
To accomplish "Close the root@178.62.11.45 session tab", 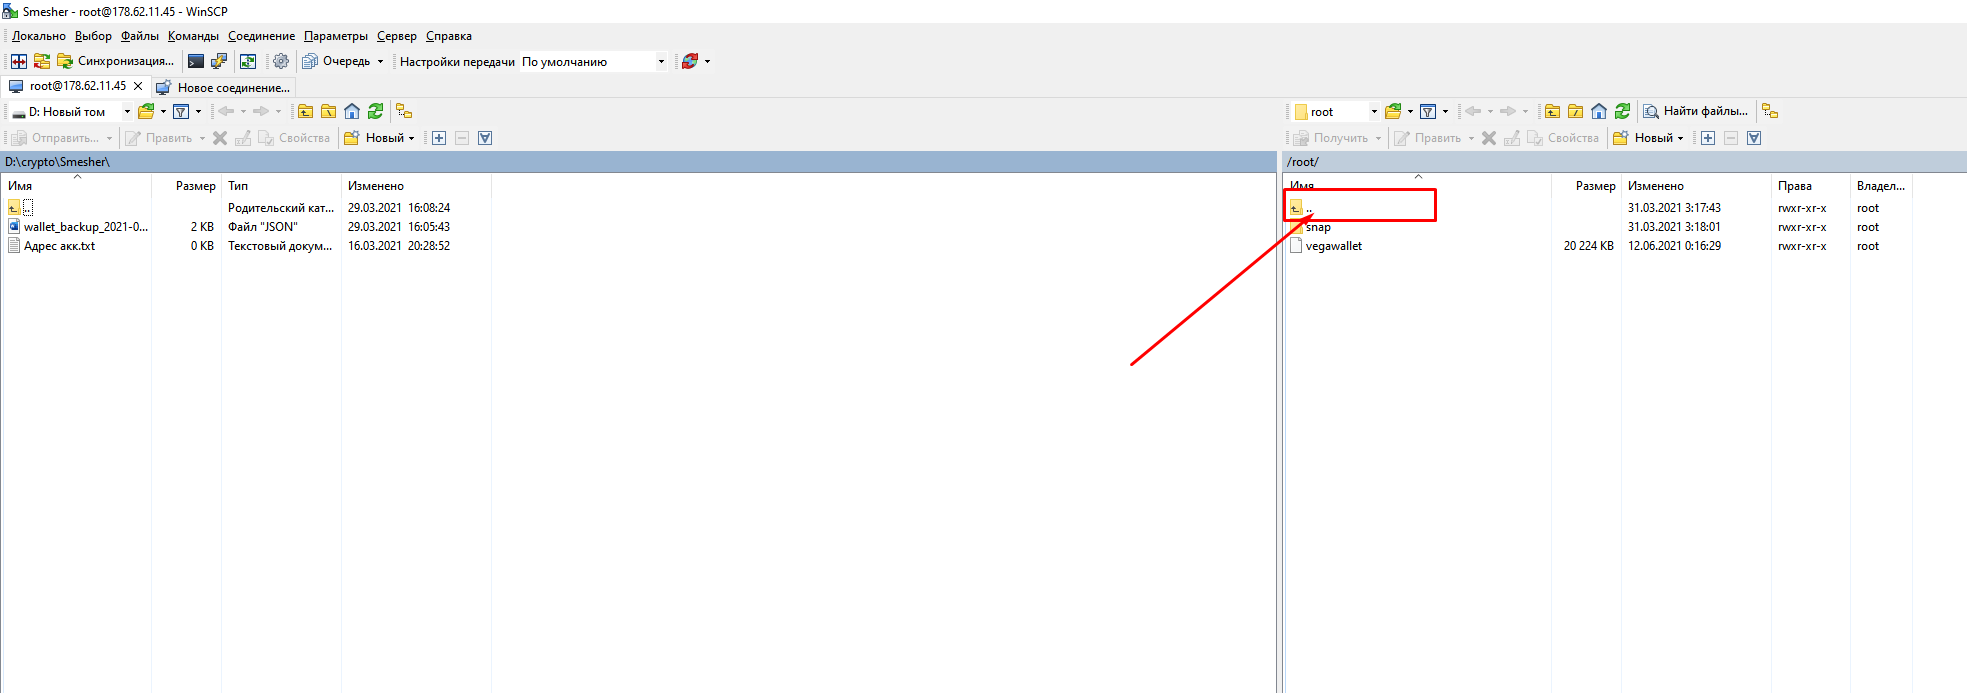I will click(138, 86).
